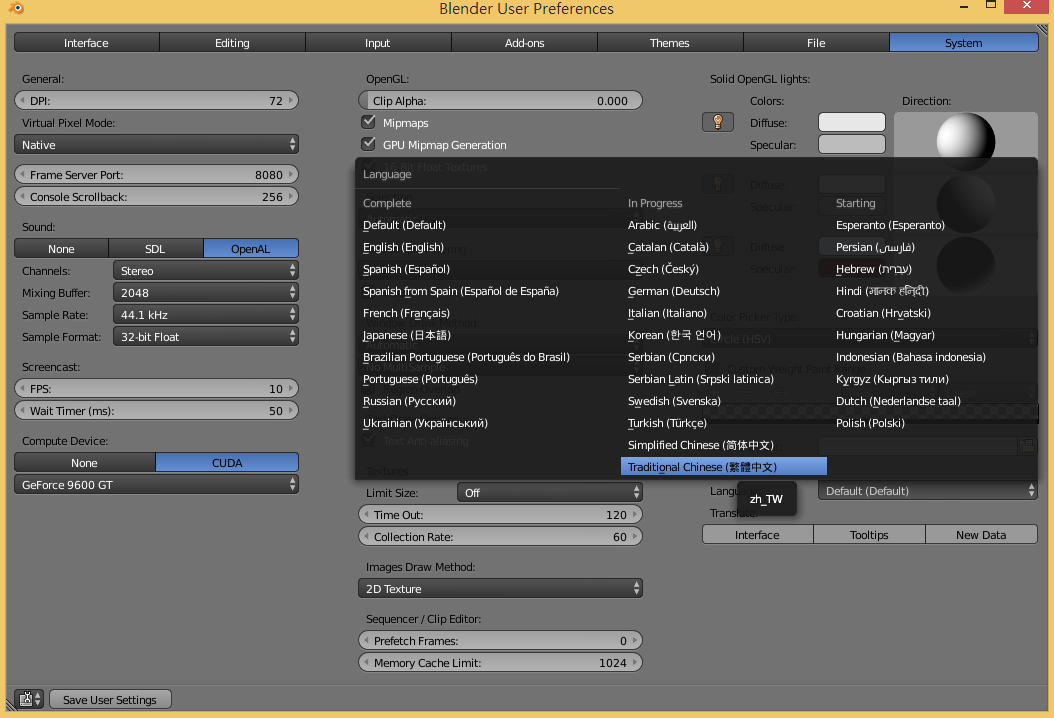Image resolution: width=1054 pixels, height=718 pixels.
Task: Open Virtual Pixel Mode Native dropdown
Action: click(156, 145)
